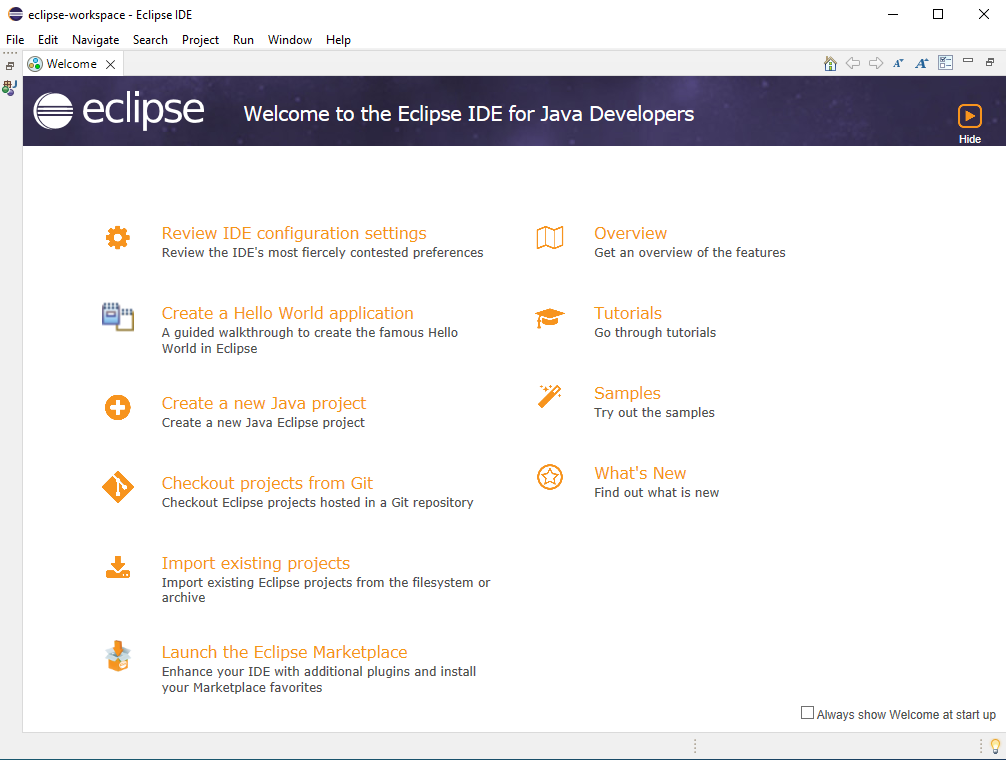Click 'Go through tutorials' text

(x=655, y=333)
